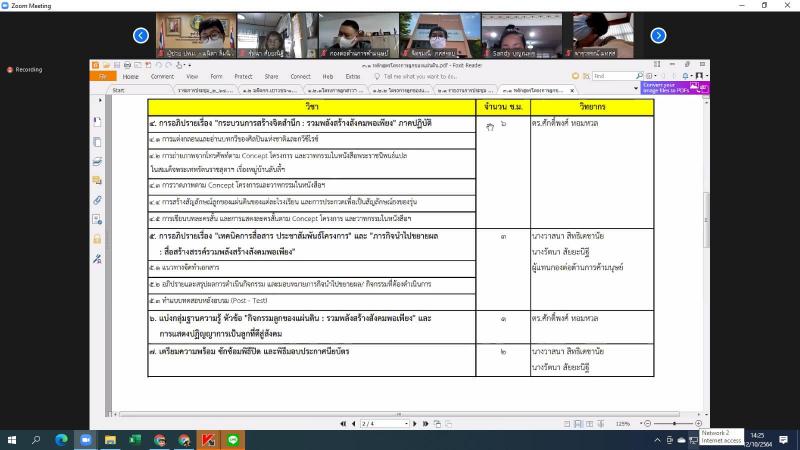The width and height of the screenshot is (800, 450).
Task: Select continuous facing view mode icon
Action: click(x=601, y=424)
